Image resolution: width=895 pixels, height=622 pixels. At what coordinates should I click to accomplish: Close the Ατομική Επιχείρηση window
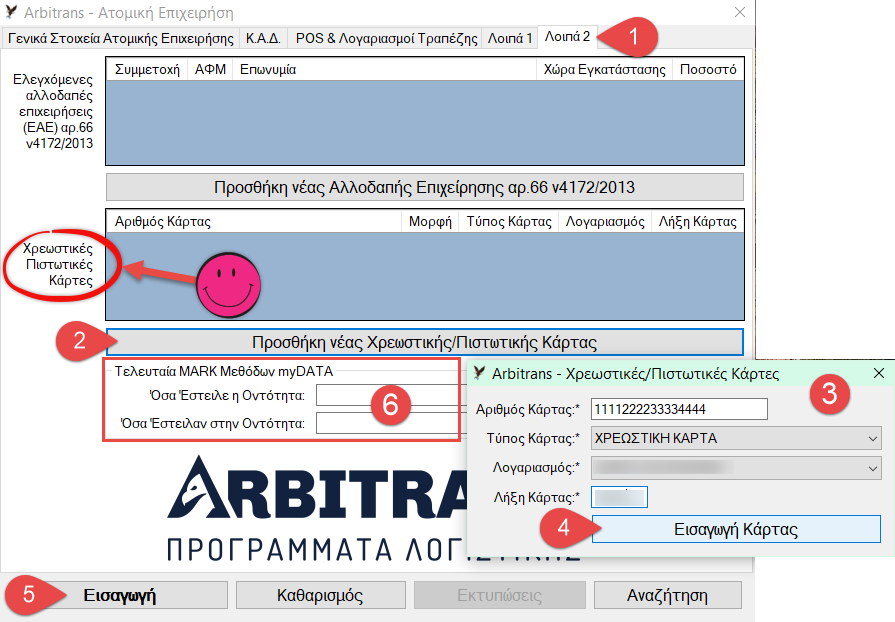(x=740, y=12)
